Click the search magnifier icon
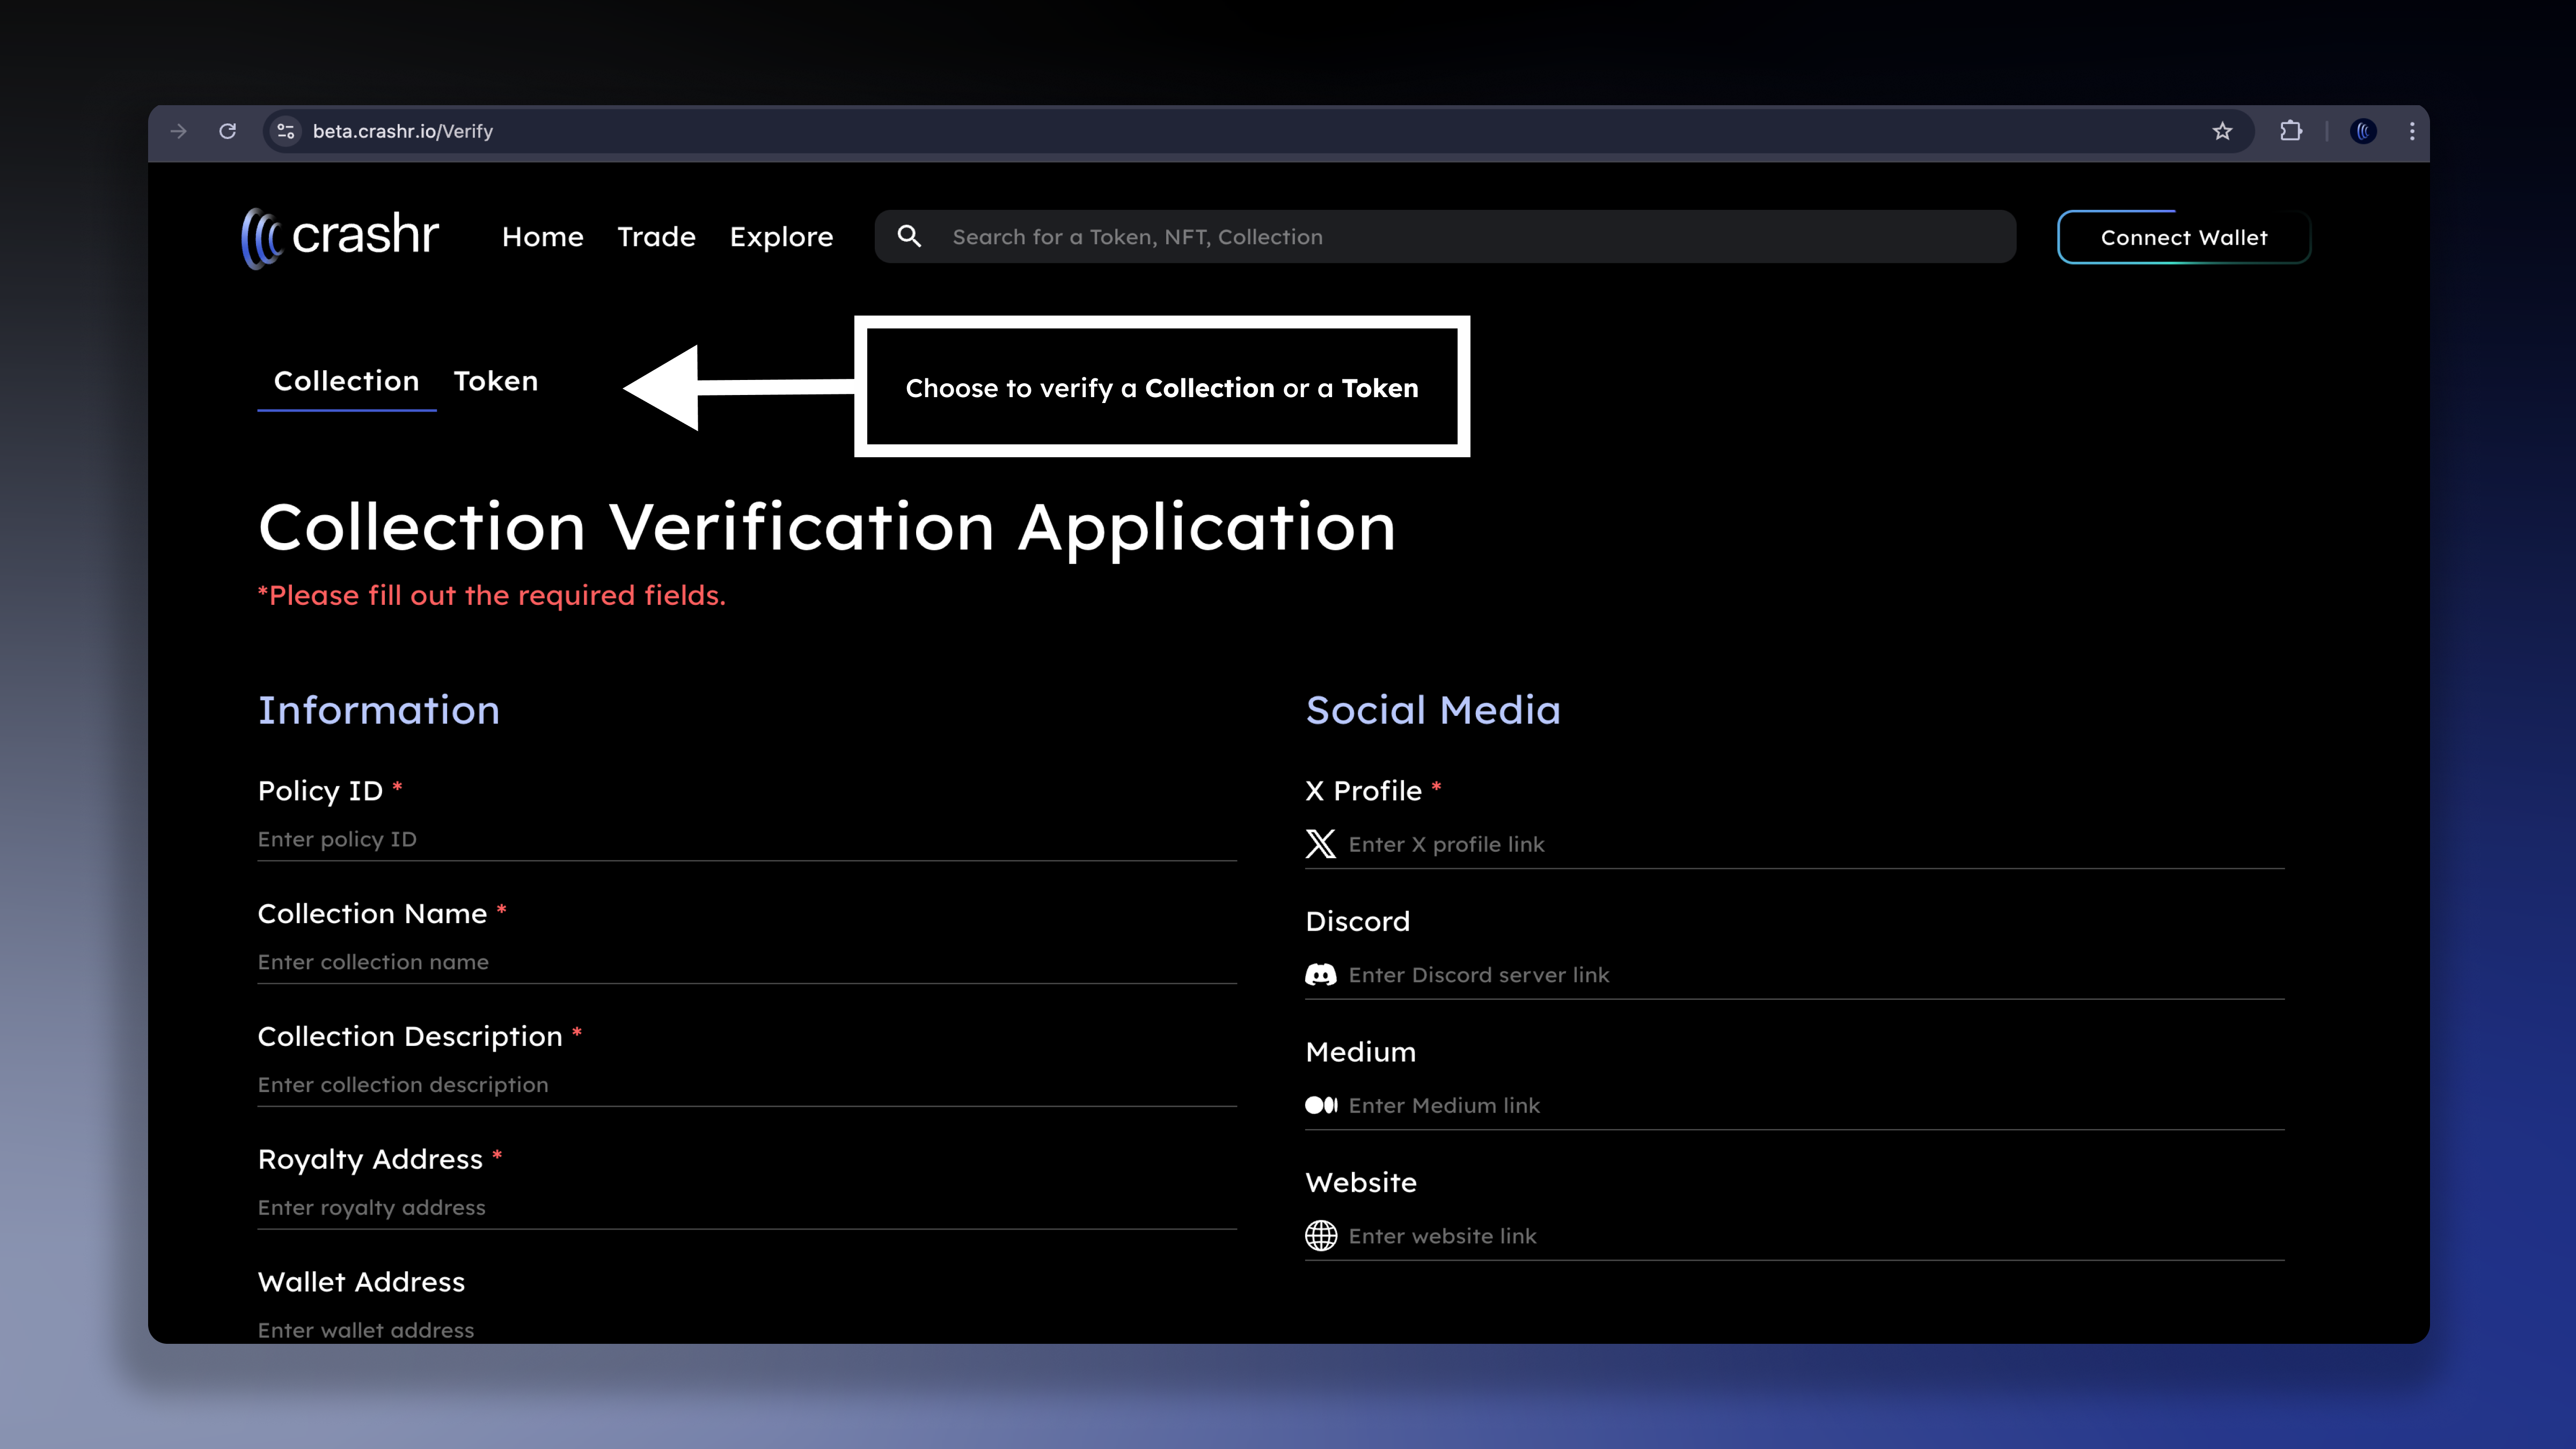The image size is (2576, 1449). point(910,235)
